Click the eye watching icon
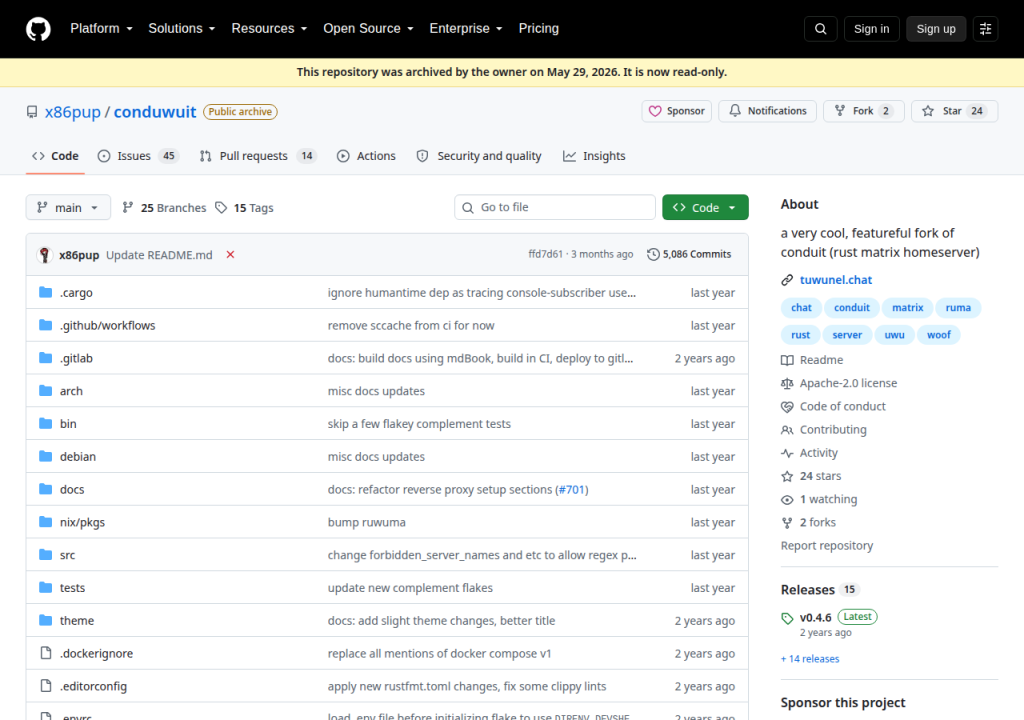 (787, 500)
